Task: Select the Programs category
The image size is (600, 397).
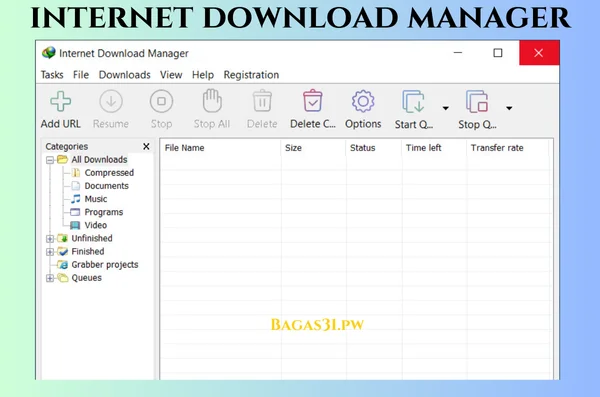Action: click(x=104, y=212)
